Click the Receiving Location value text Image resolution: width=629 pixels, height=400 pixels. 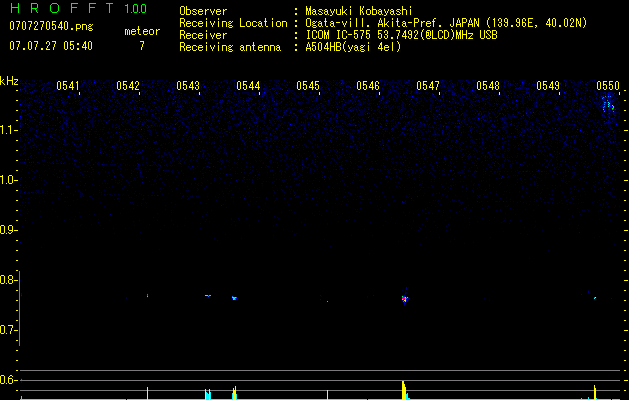point(446,23)
